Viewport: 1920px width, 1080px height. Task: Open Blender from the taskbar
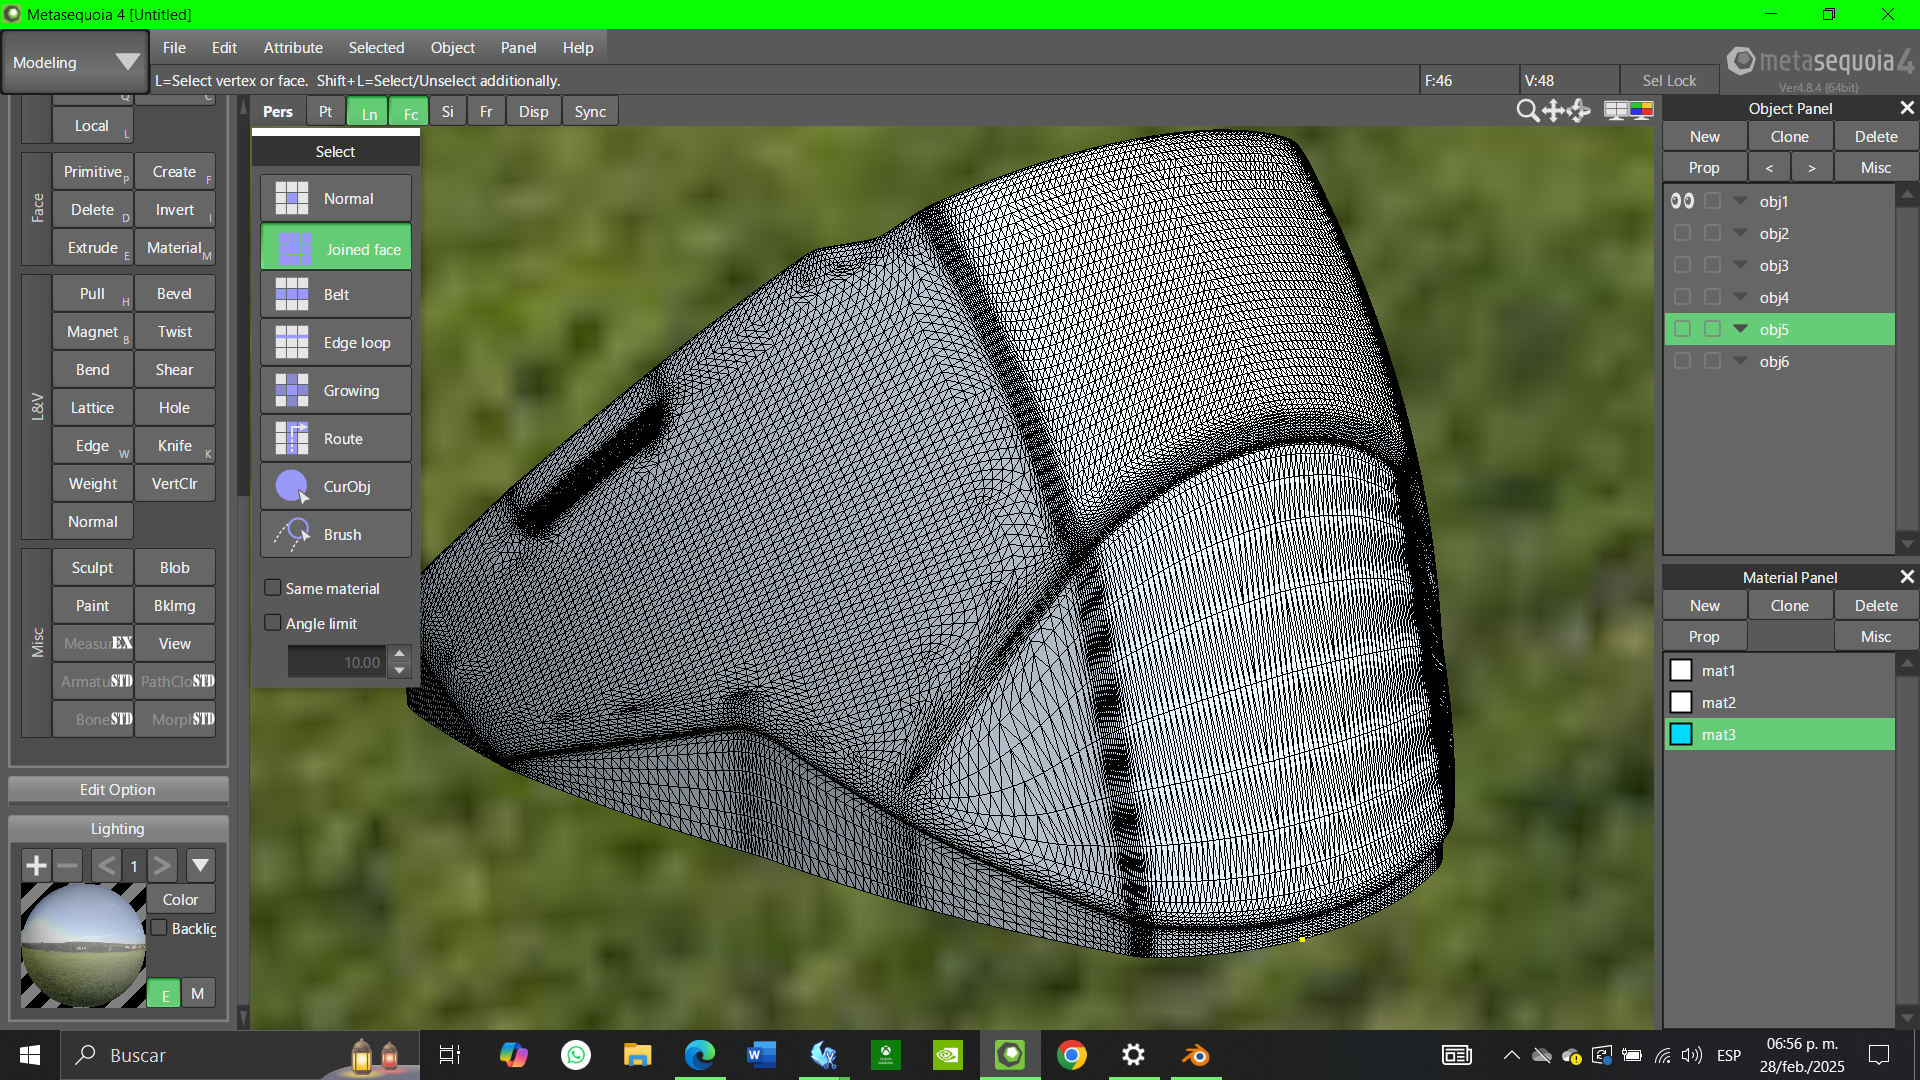coord(1195,1055)
